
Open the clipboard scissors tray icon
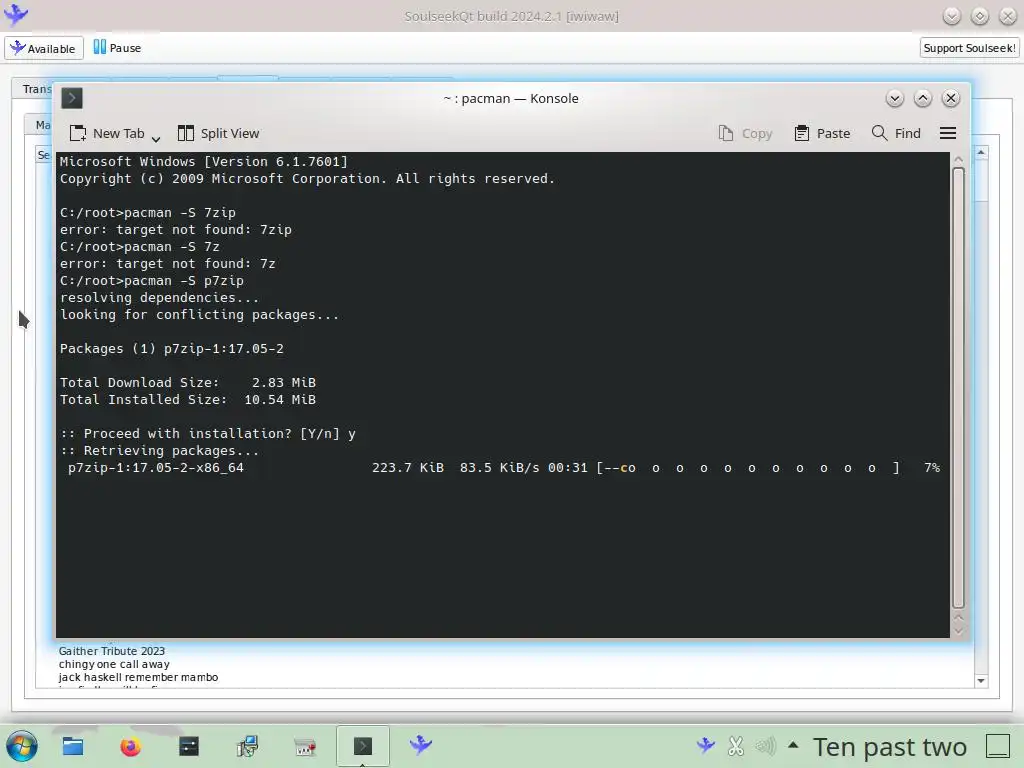click(736, 746)
